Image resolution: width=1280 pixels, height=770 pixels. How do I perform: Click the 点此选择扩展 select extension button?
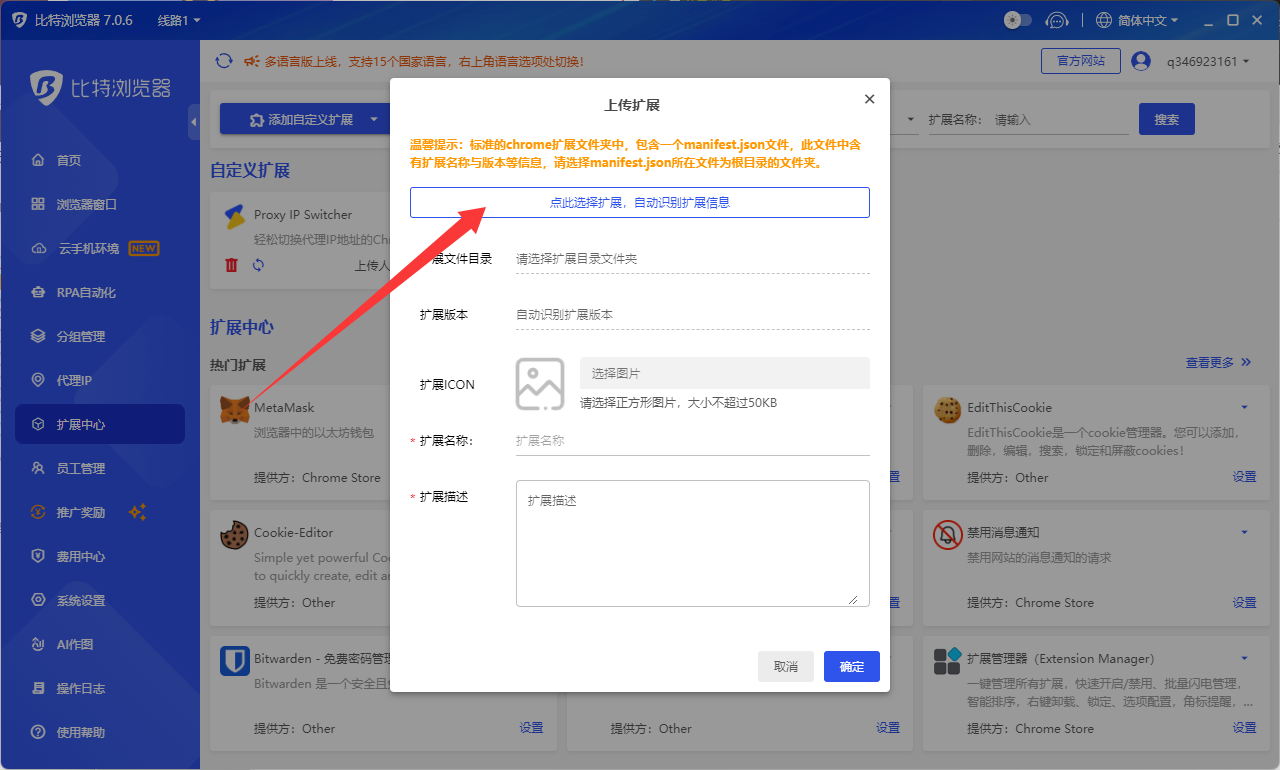(639, 202)
